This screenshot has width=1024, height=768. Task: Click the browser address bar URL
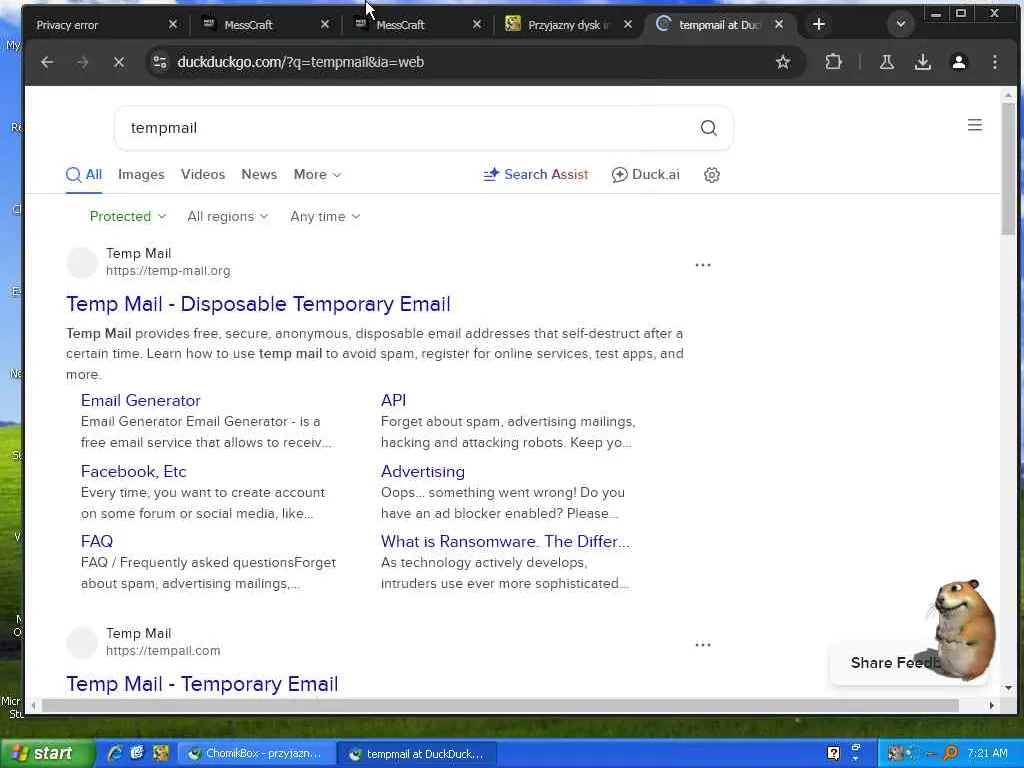(300, 62)
